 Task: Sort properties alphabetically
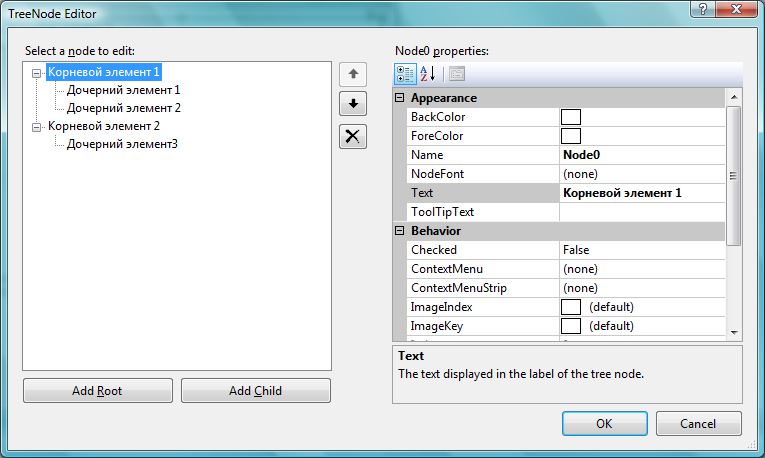pos(428,73)
